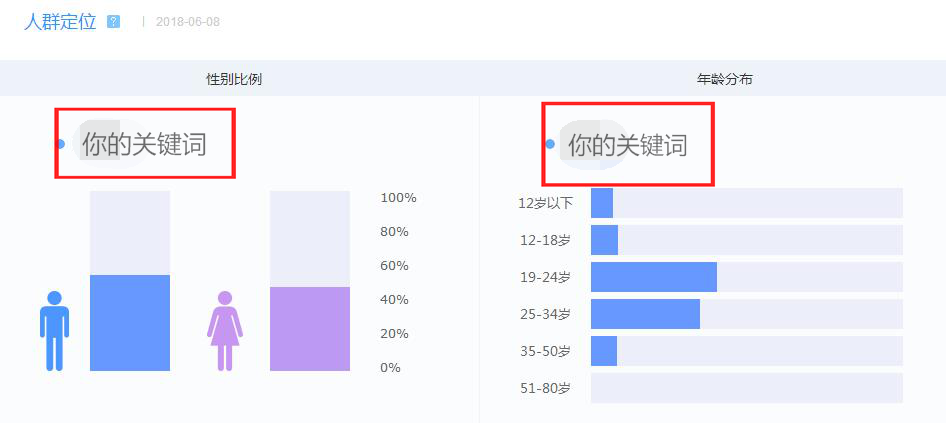Screen dimensions: 946x423
Task: Click the purple female percentage bar
Action: pyautogui.click(x=310, y=328)
